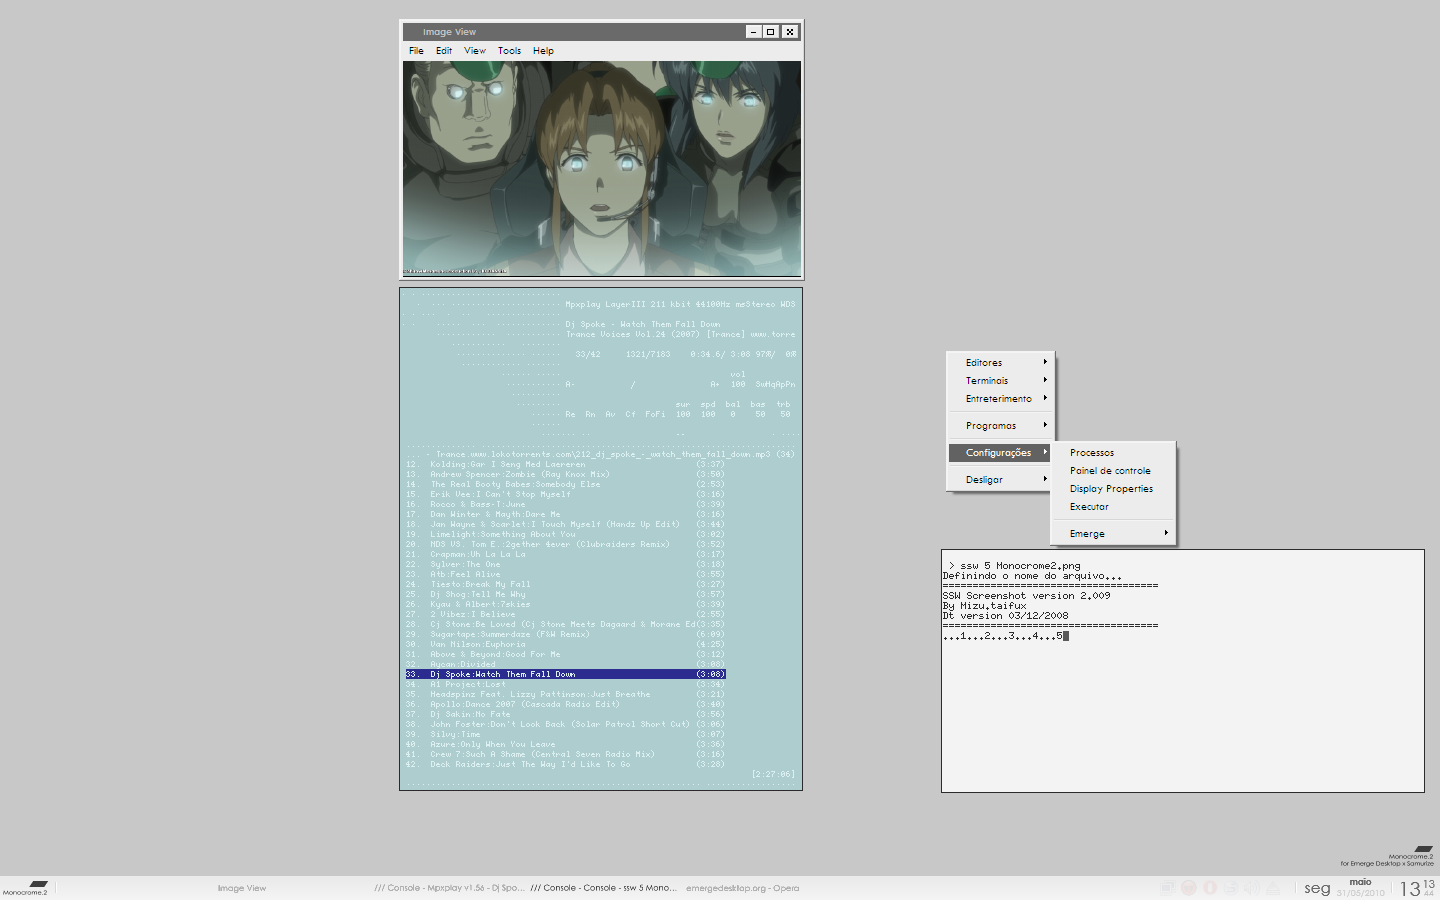This screenshot has height=900, width=1440.
Task: Select track 42 Deck Raiders:Just The Way I'd Like To Go
Action: point(565,764)
